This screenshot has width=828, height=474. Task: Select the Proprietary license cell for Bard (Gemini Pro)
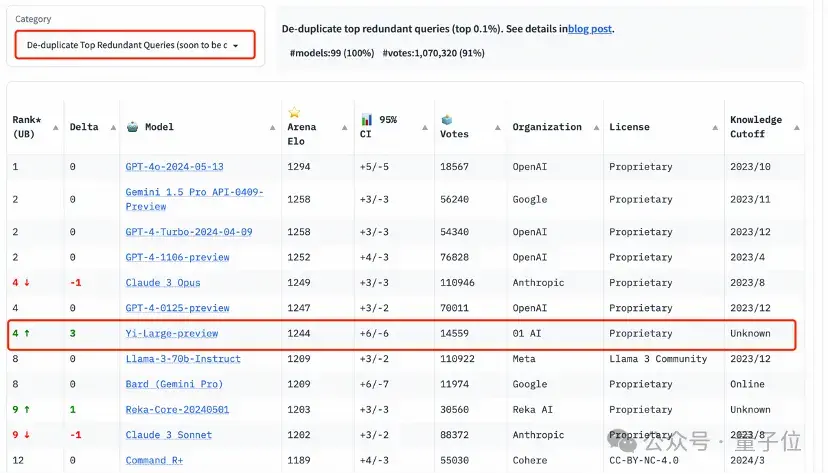[641, 384]
